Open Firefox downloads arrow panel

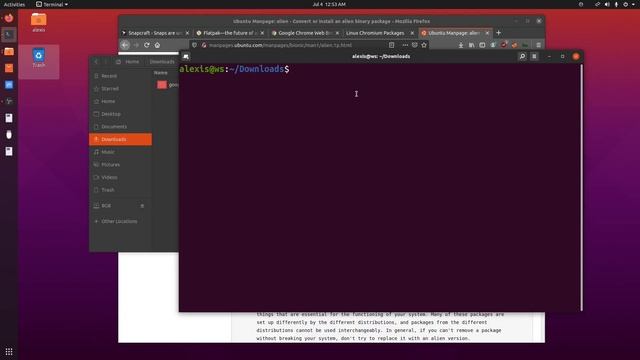(461, 45)
